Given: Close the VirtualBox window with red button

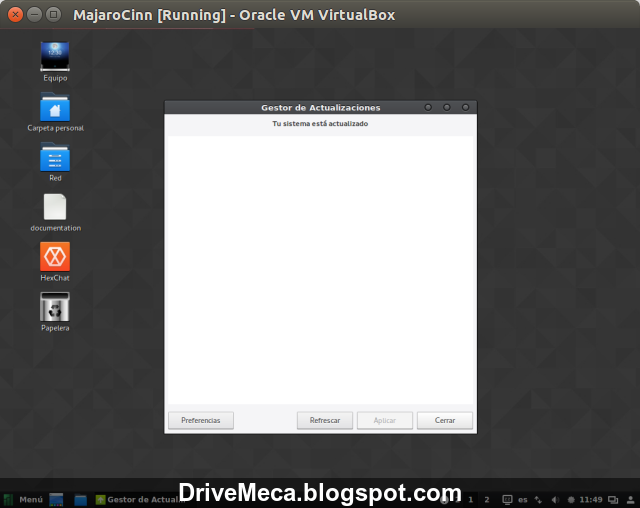Looking at the screenshot, I should pyautogui.click(x=16, y=15).
